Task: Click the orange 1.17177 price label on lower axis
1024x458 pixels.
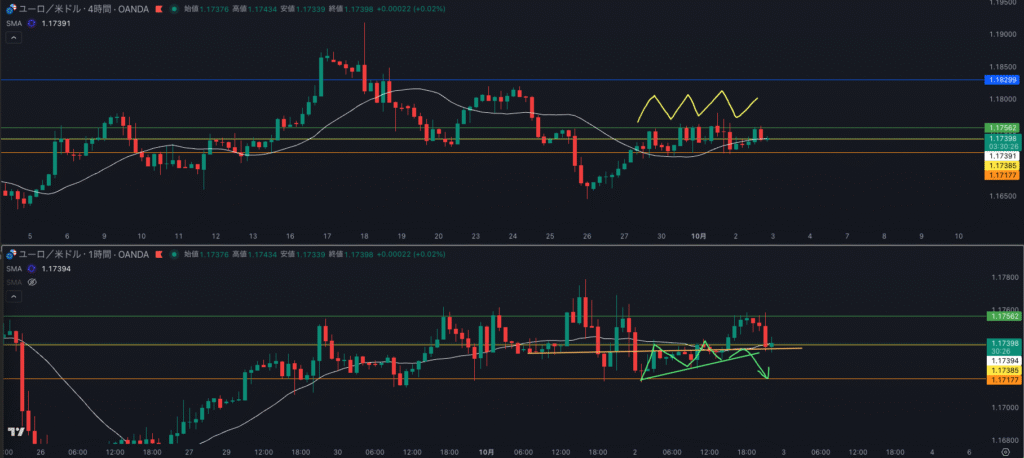Action: 1001,379
